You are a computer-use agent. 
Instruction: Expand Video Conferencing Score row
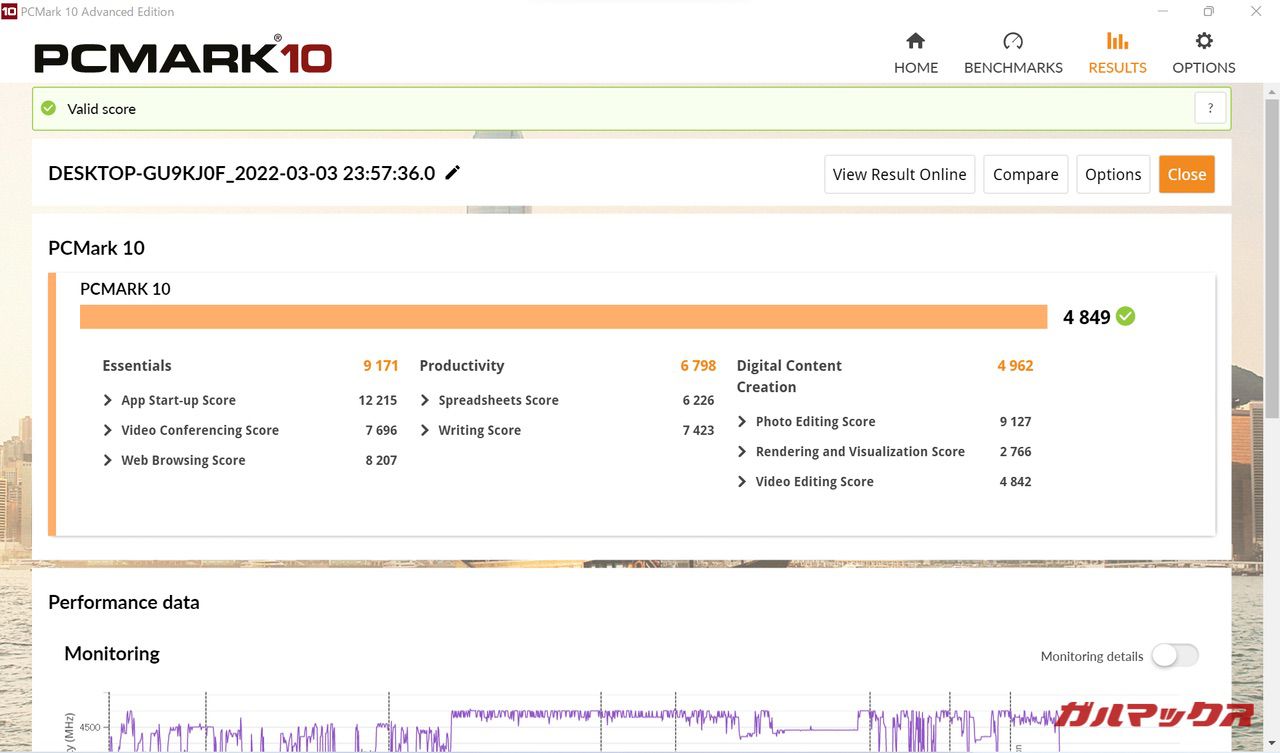(108, 430)
